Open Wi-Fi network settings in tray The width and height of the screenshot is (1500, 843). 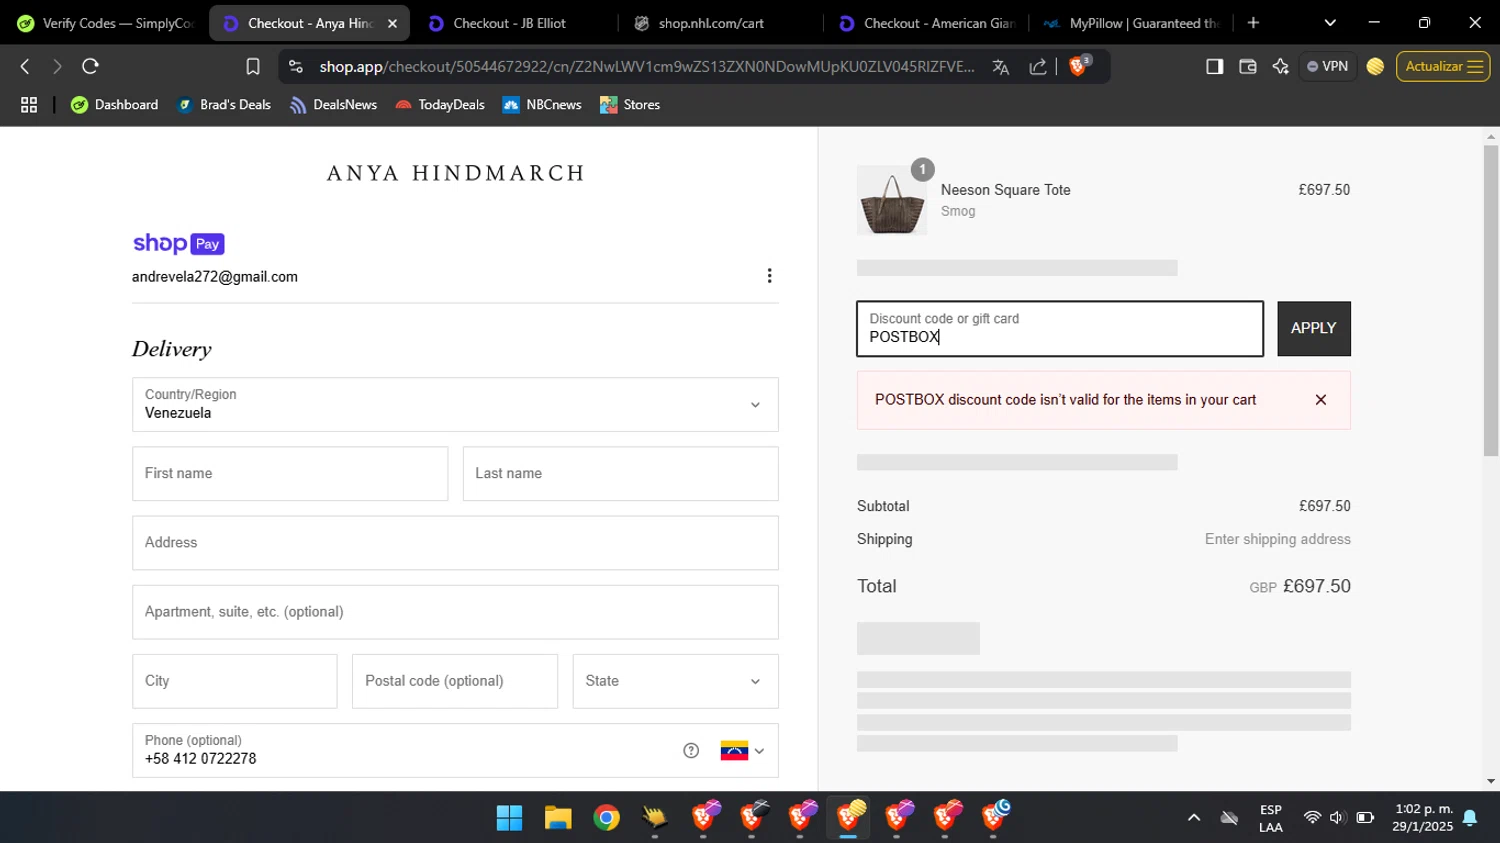point(1312,818)
